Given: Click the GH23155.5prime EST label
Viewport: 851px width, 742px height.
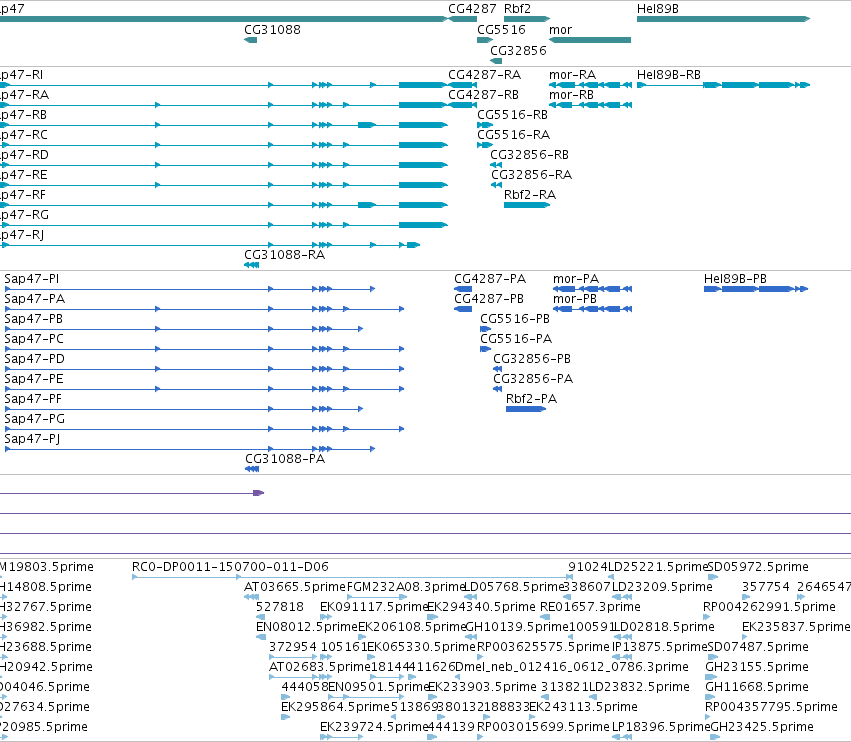Looking at the screenshot, I should tap(757, 667).
